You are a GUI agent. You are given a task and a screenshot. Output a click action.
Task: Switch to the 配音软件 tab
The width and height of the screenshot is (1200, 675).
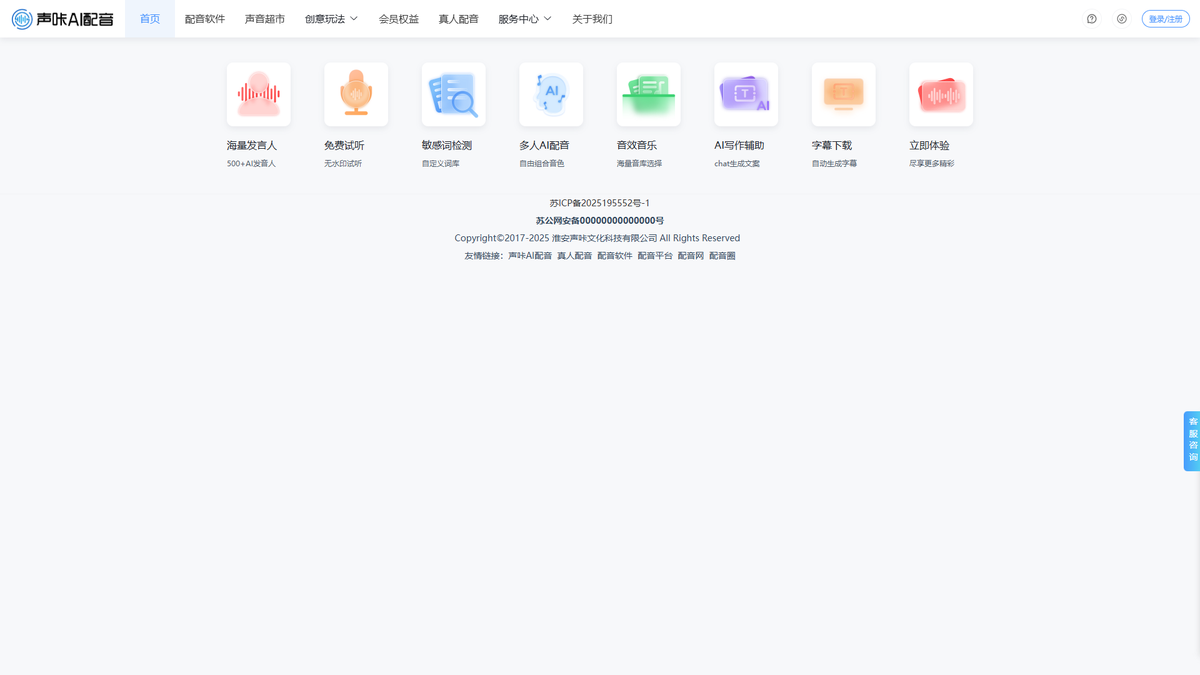point(205,19)
